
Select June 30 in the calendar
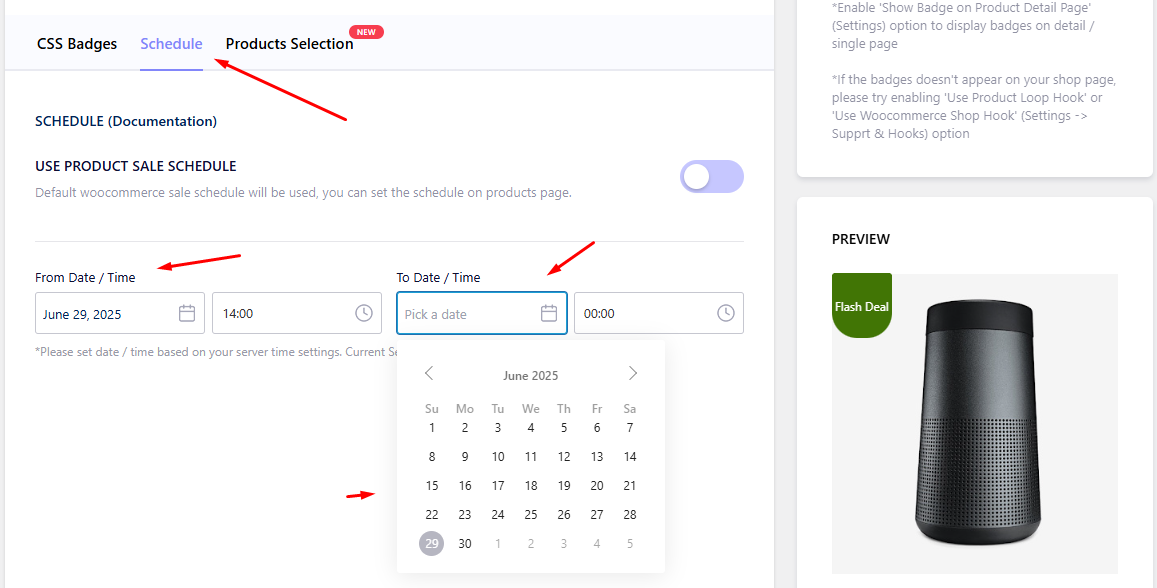point(465,544)
